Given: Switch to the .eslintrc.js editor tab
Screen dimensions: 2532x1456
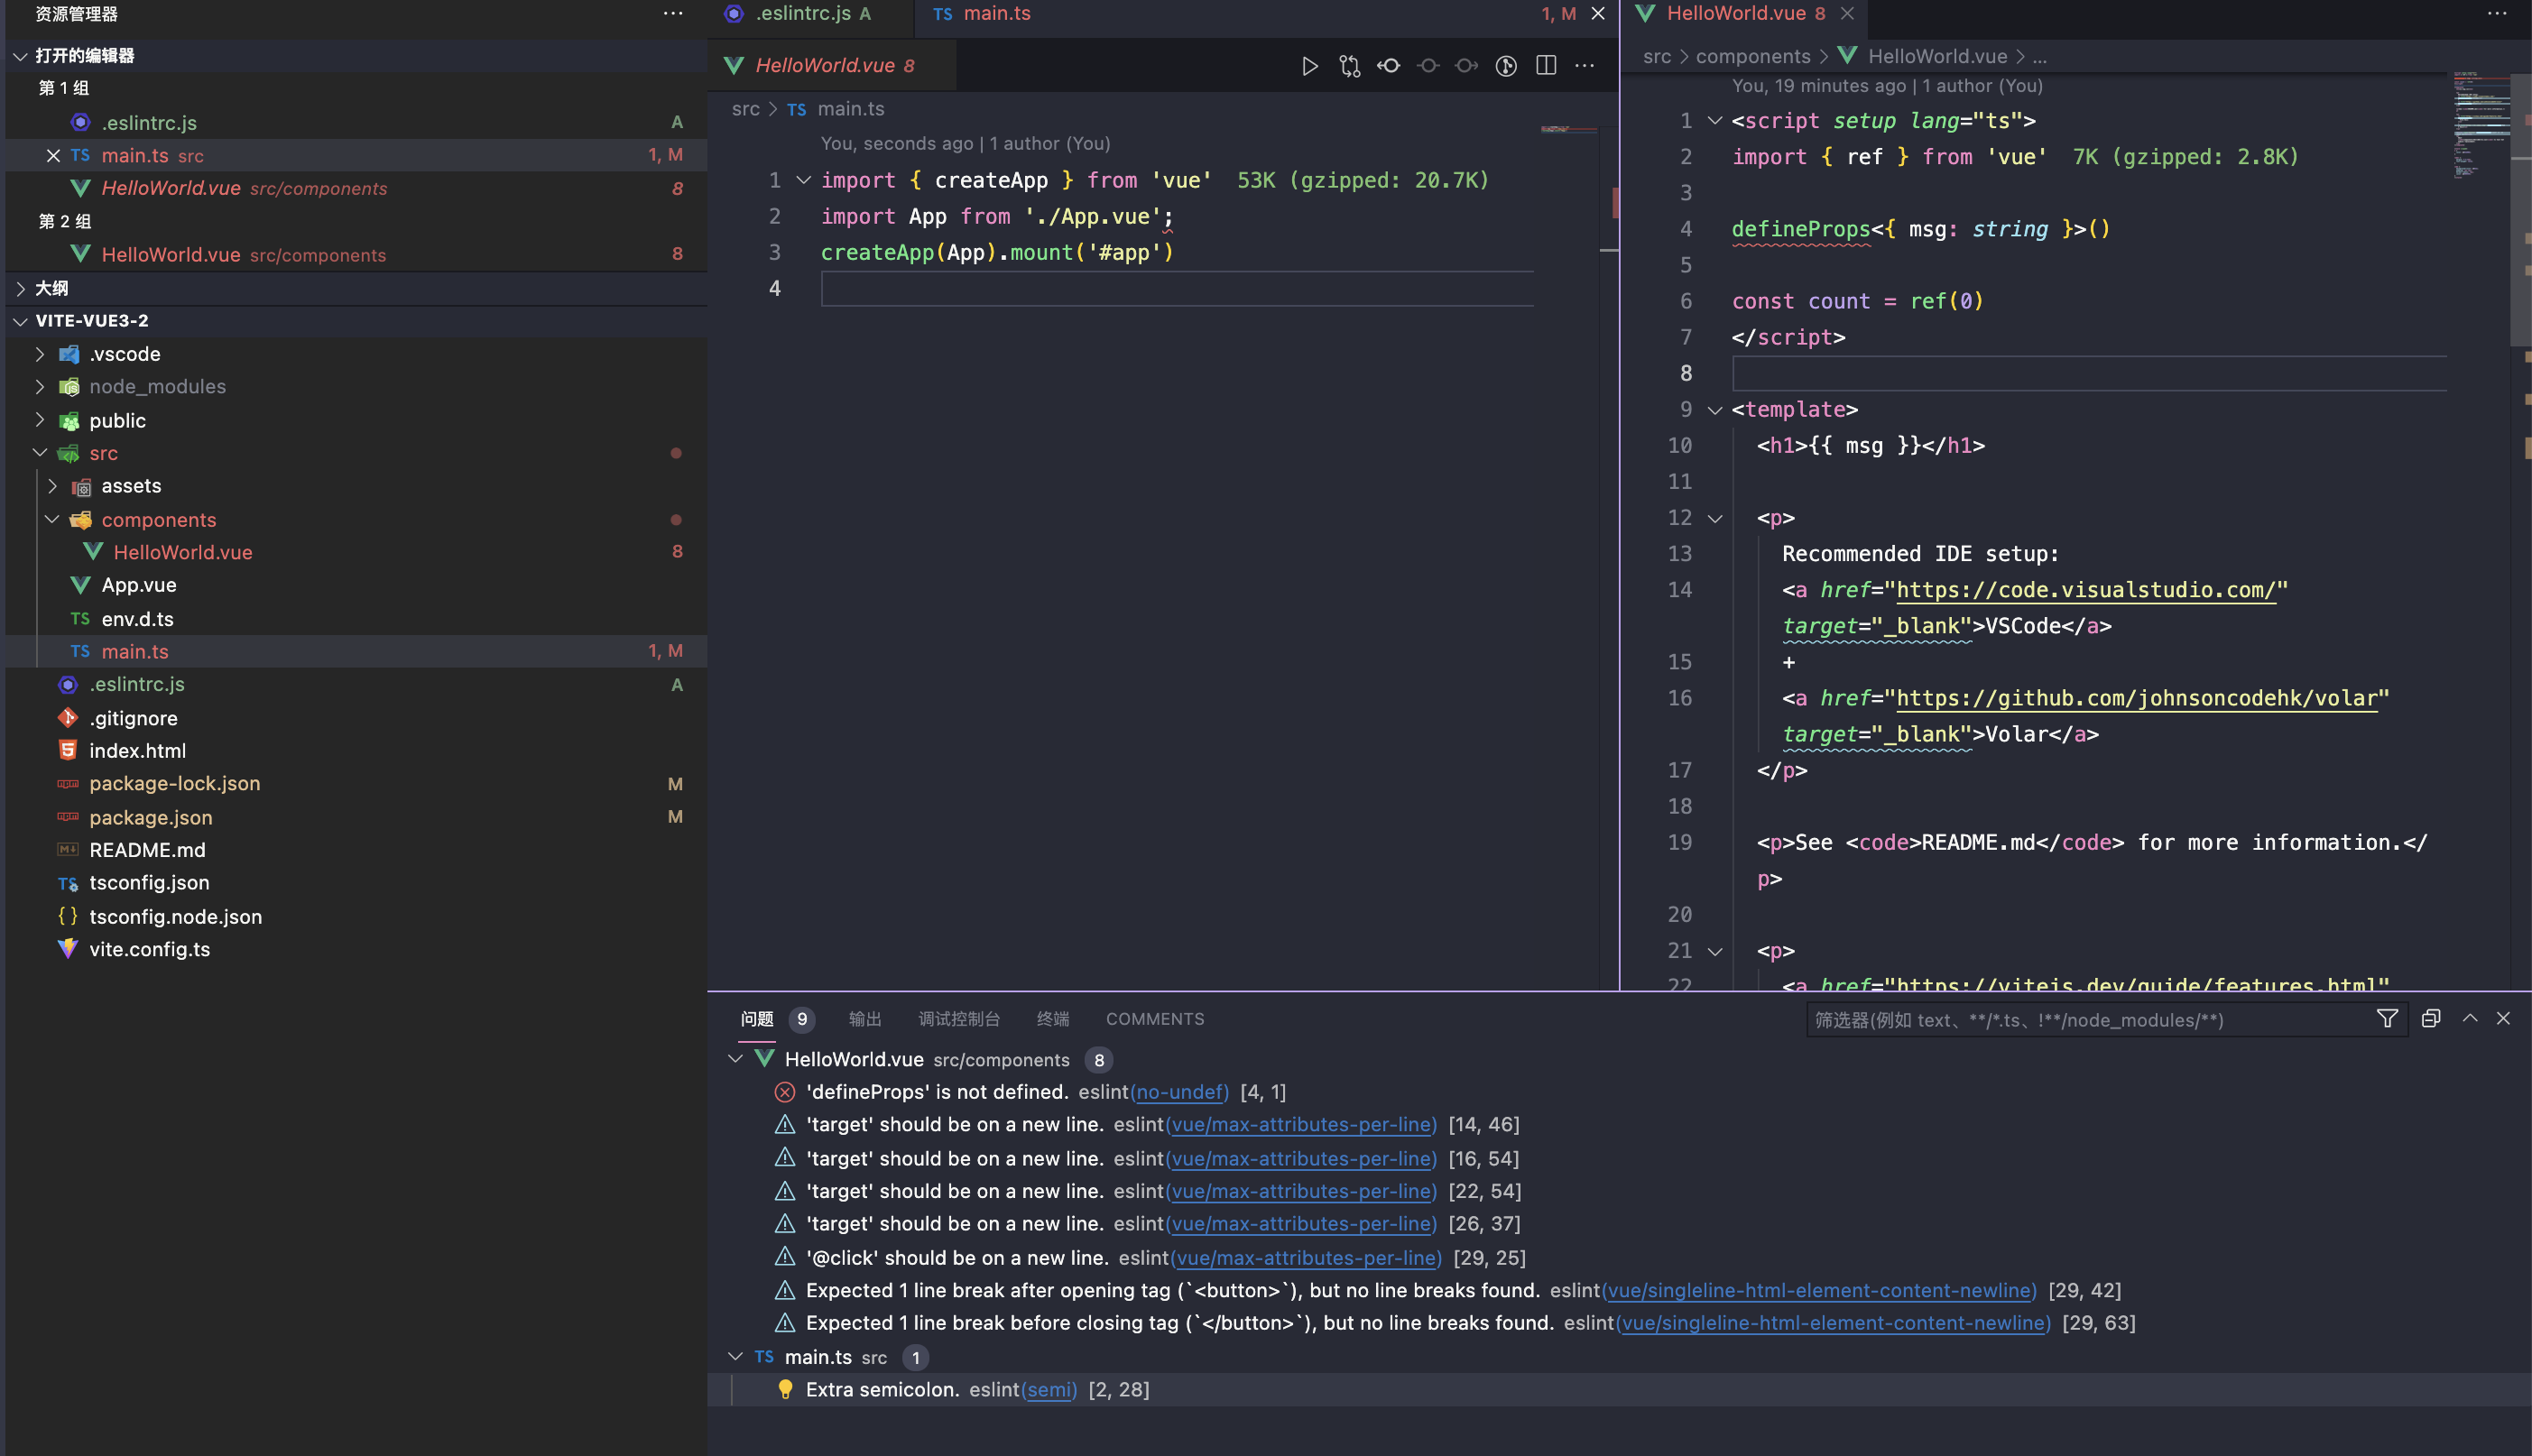Looking at the screenshot, I should coord(802,14).
